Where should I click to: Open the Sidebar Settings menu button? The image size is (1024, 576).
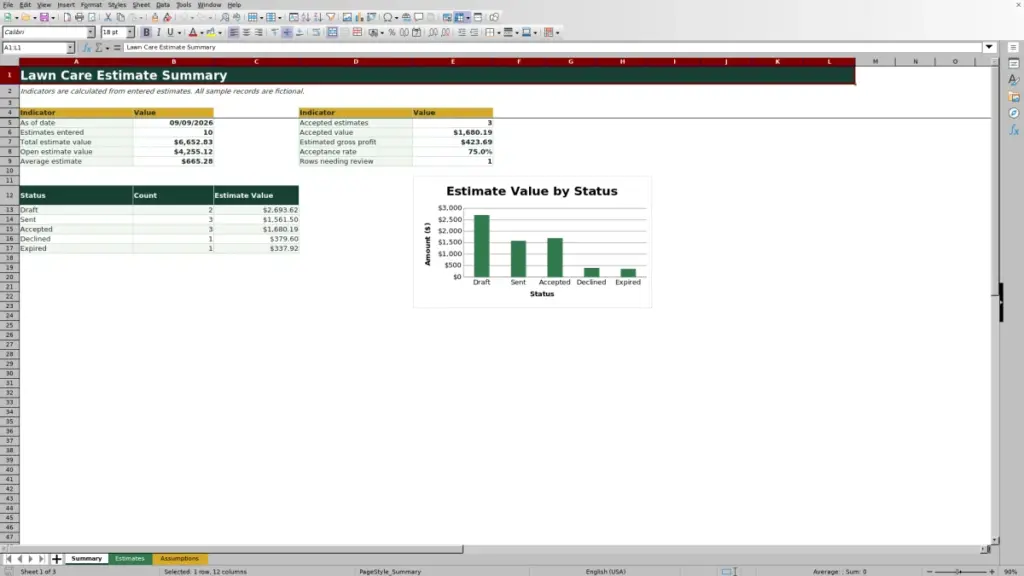[x=1014, y=47]
